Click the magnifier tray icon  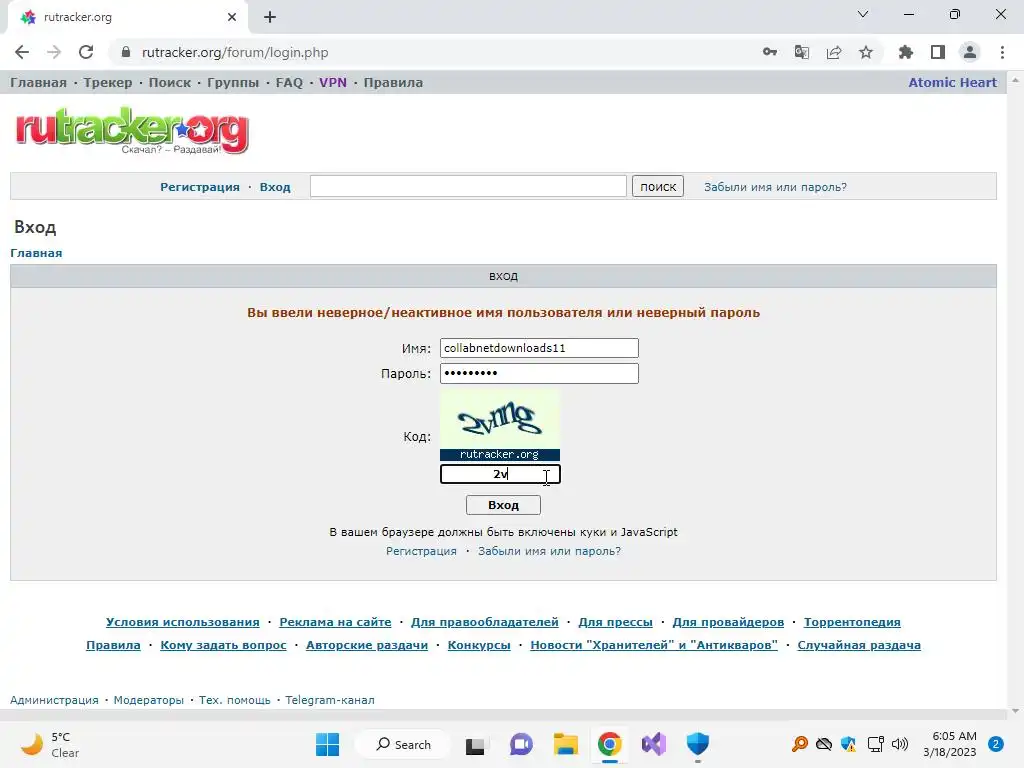point(799,744)
